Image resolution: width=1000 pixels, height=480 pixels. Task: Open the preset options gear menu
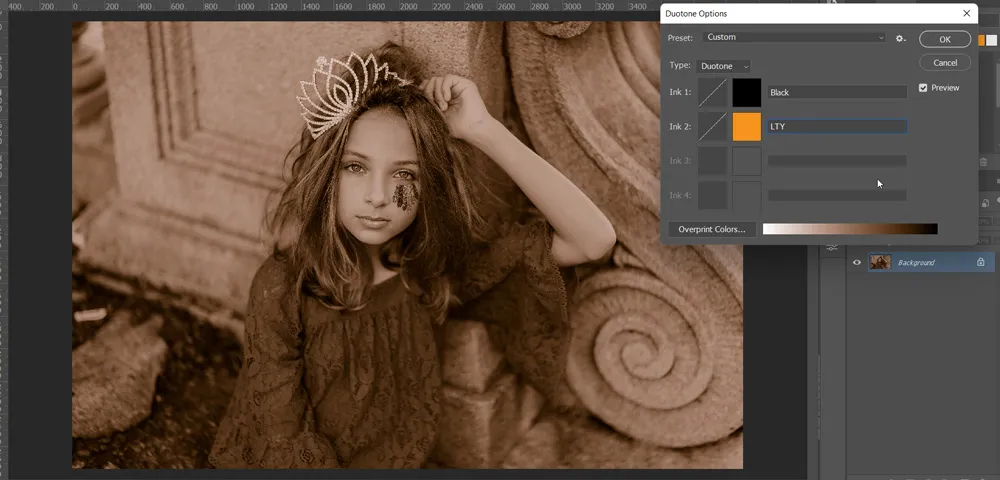[x=900, y=38]
